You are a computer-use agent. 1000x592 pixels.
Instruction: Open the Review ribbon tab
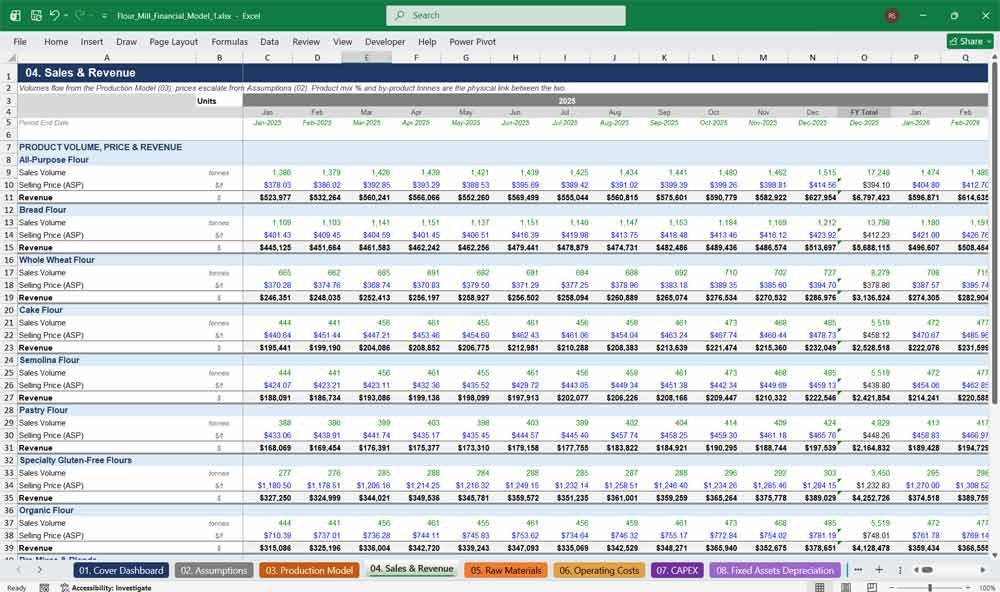tap(306, 41)
